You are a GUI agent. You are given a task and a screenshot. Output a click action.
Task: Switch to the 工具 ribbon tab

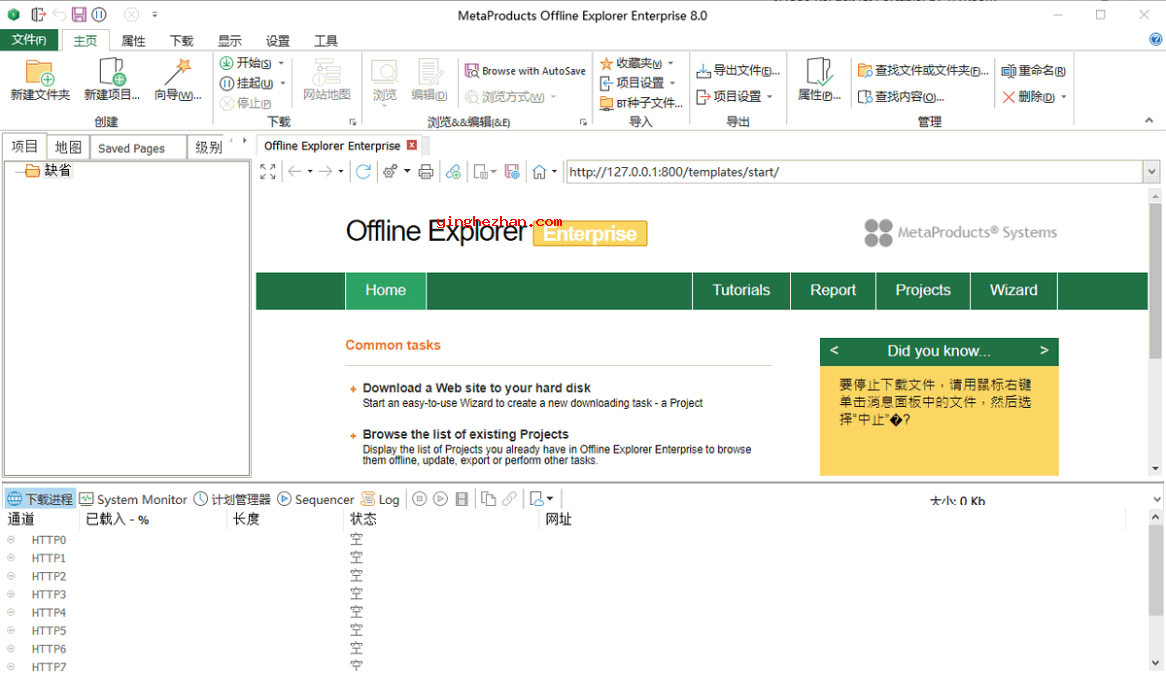326,41
